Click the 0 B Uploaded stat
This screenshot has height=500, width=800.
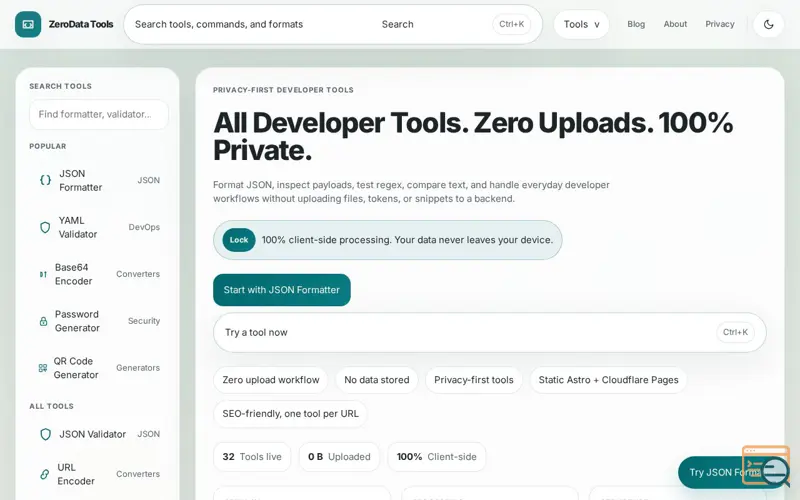tap(339, 457)
